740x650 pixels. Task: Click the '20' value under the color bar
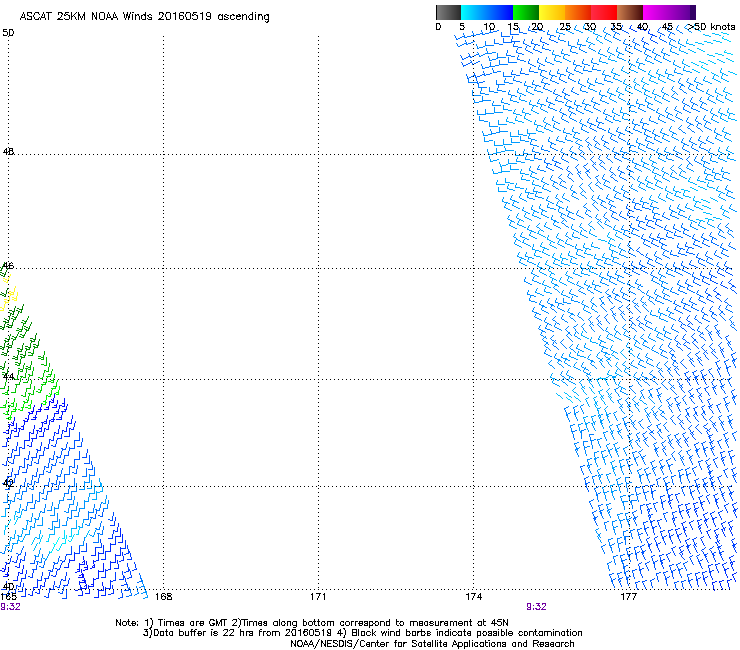click(538, 27)
